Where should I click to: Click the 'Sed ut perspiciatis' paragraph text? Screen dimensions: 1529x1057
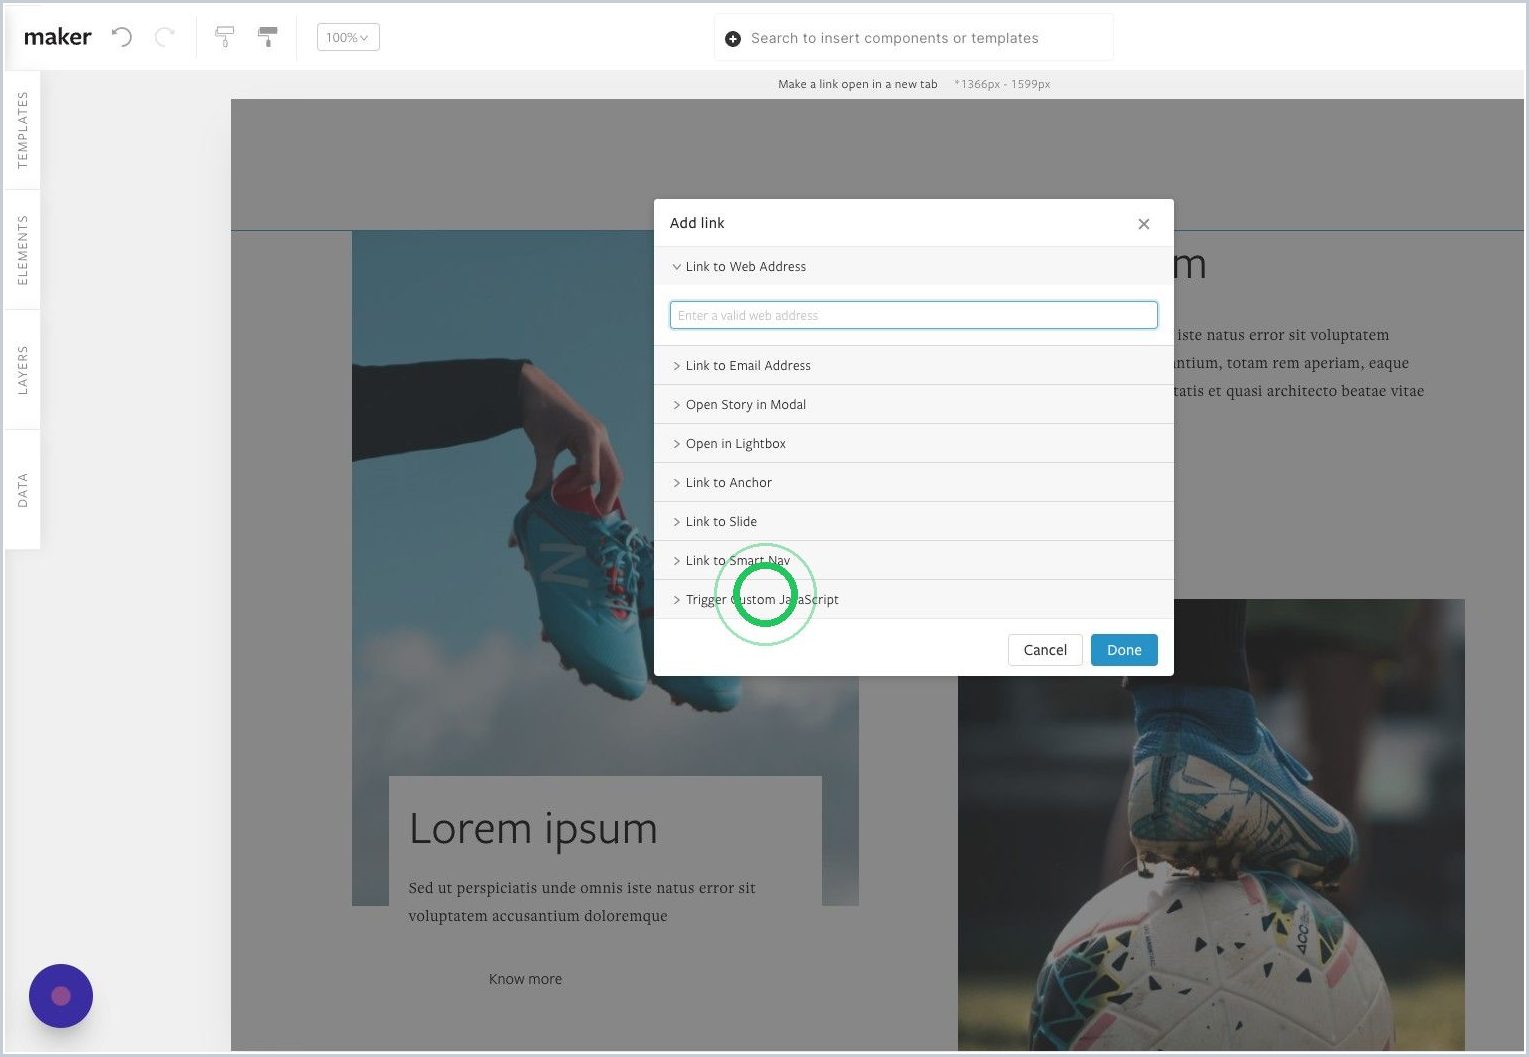[582, 902]
